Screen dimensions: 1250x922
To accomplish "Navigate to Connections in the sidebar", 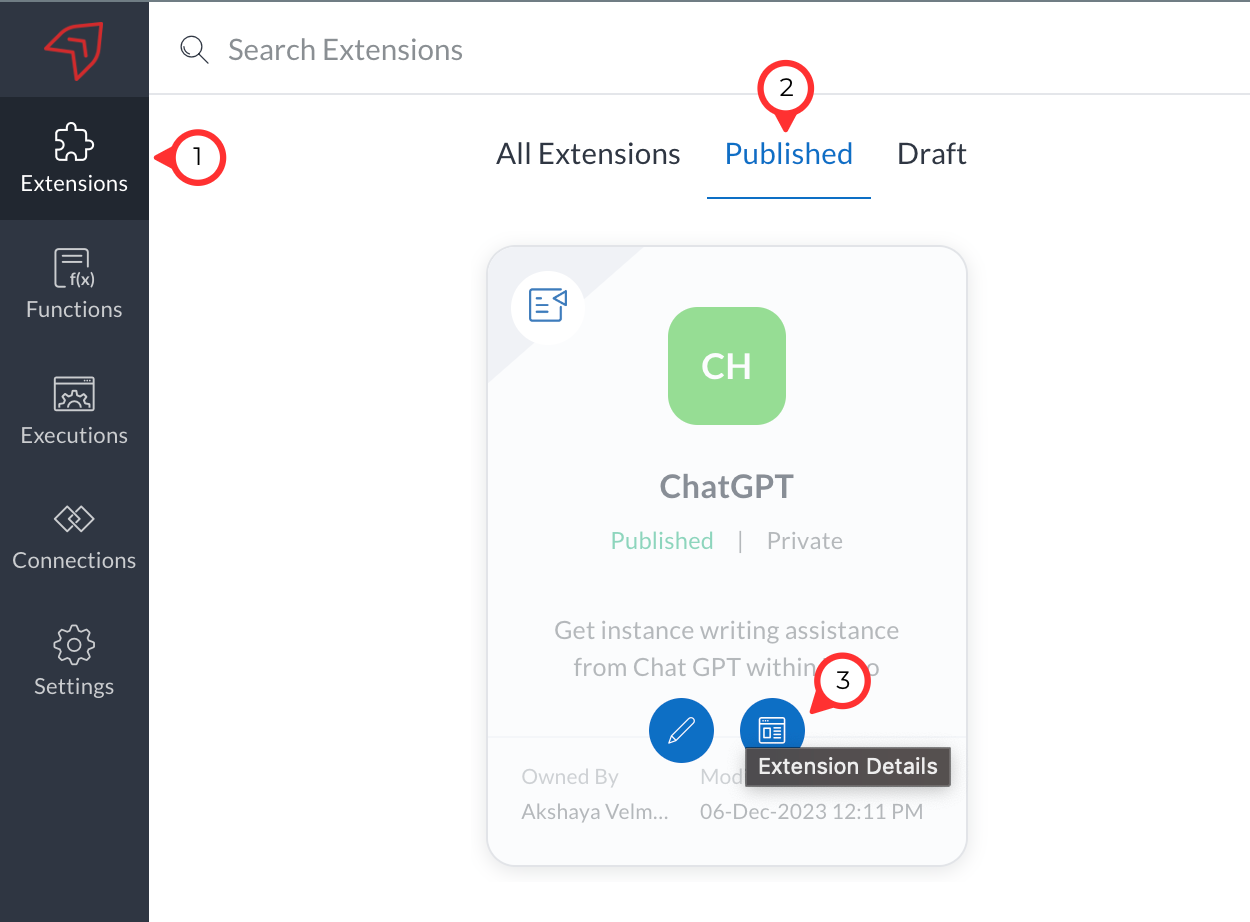I will pos(74,536).
